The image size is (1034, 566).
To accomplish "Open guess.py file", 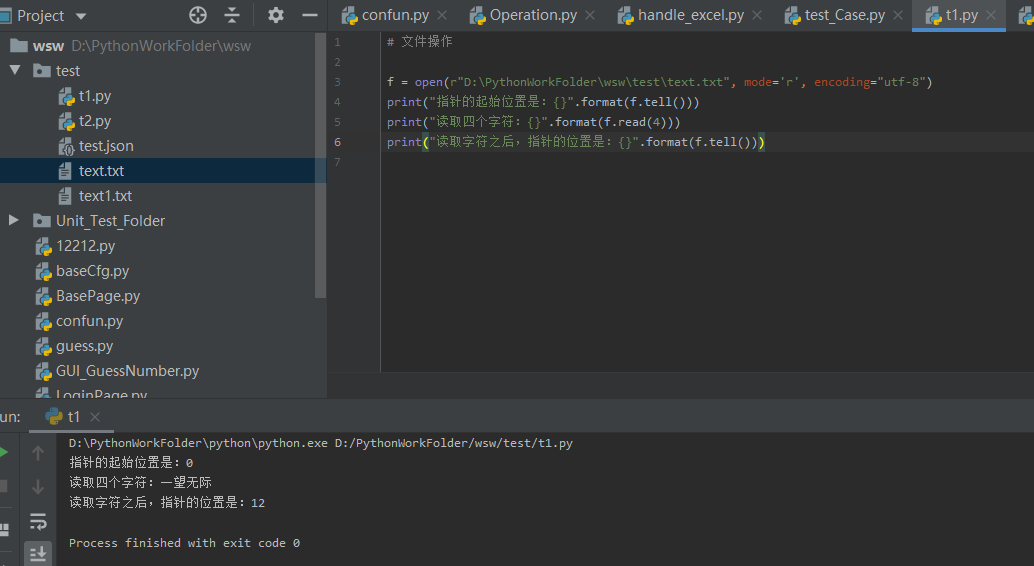I will click(x=84, y=346).
